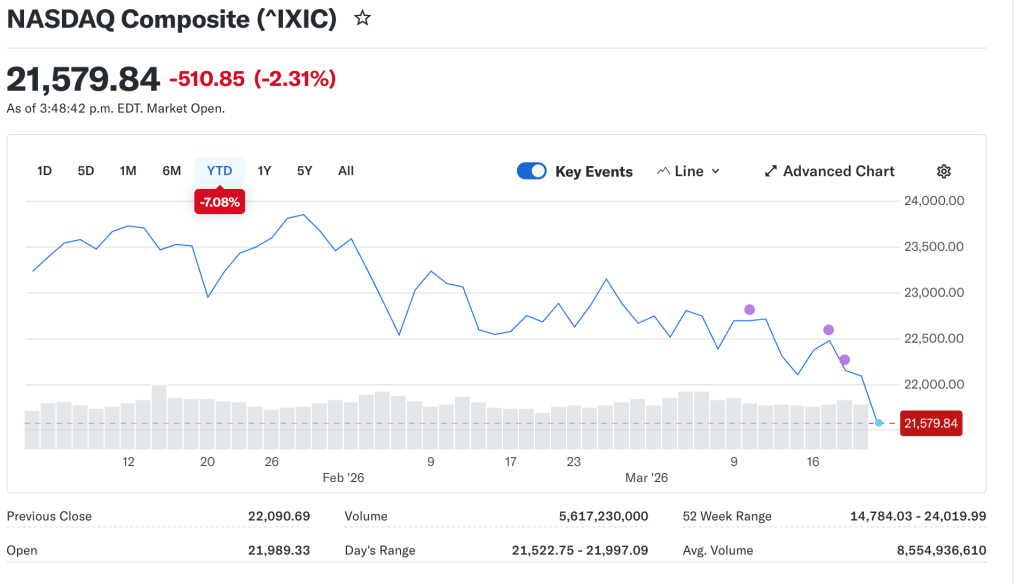Screen dimensions: 1023x584
Task: Open chart settings gear icon
Action: (943, 171)
